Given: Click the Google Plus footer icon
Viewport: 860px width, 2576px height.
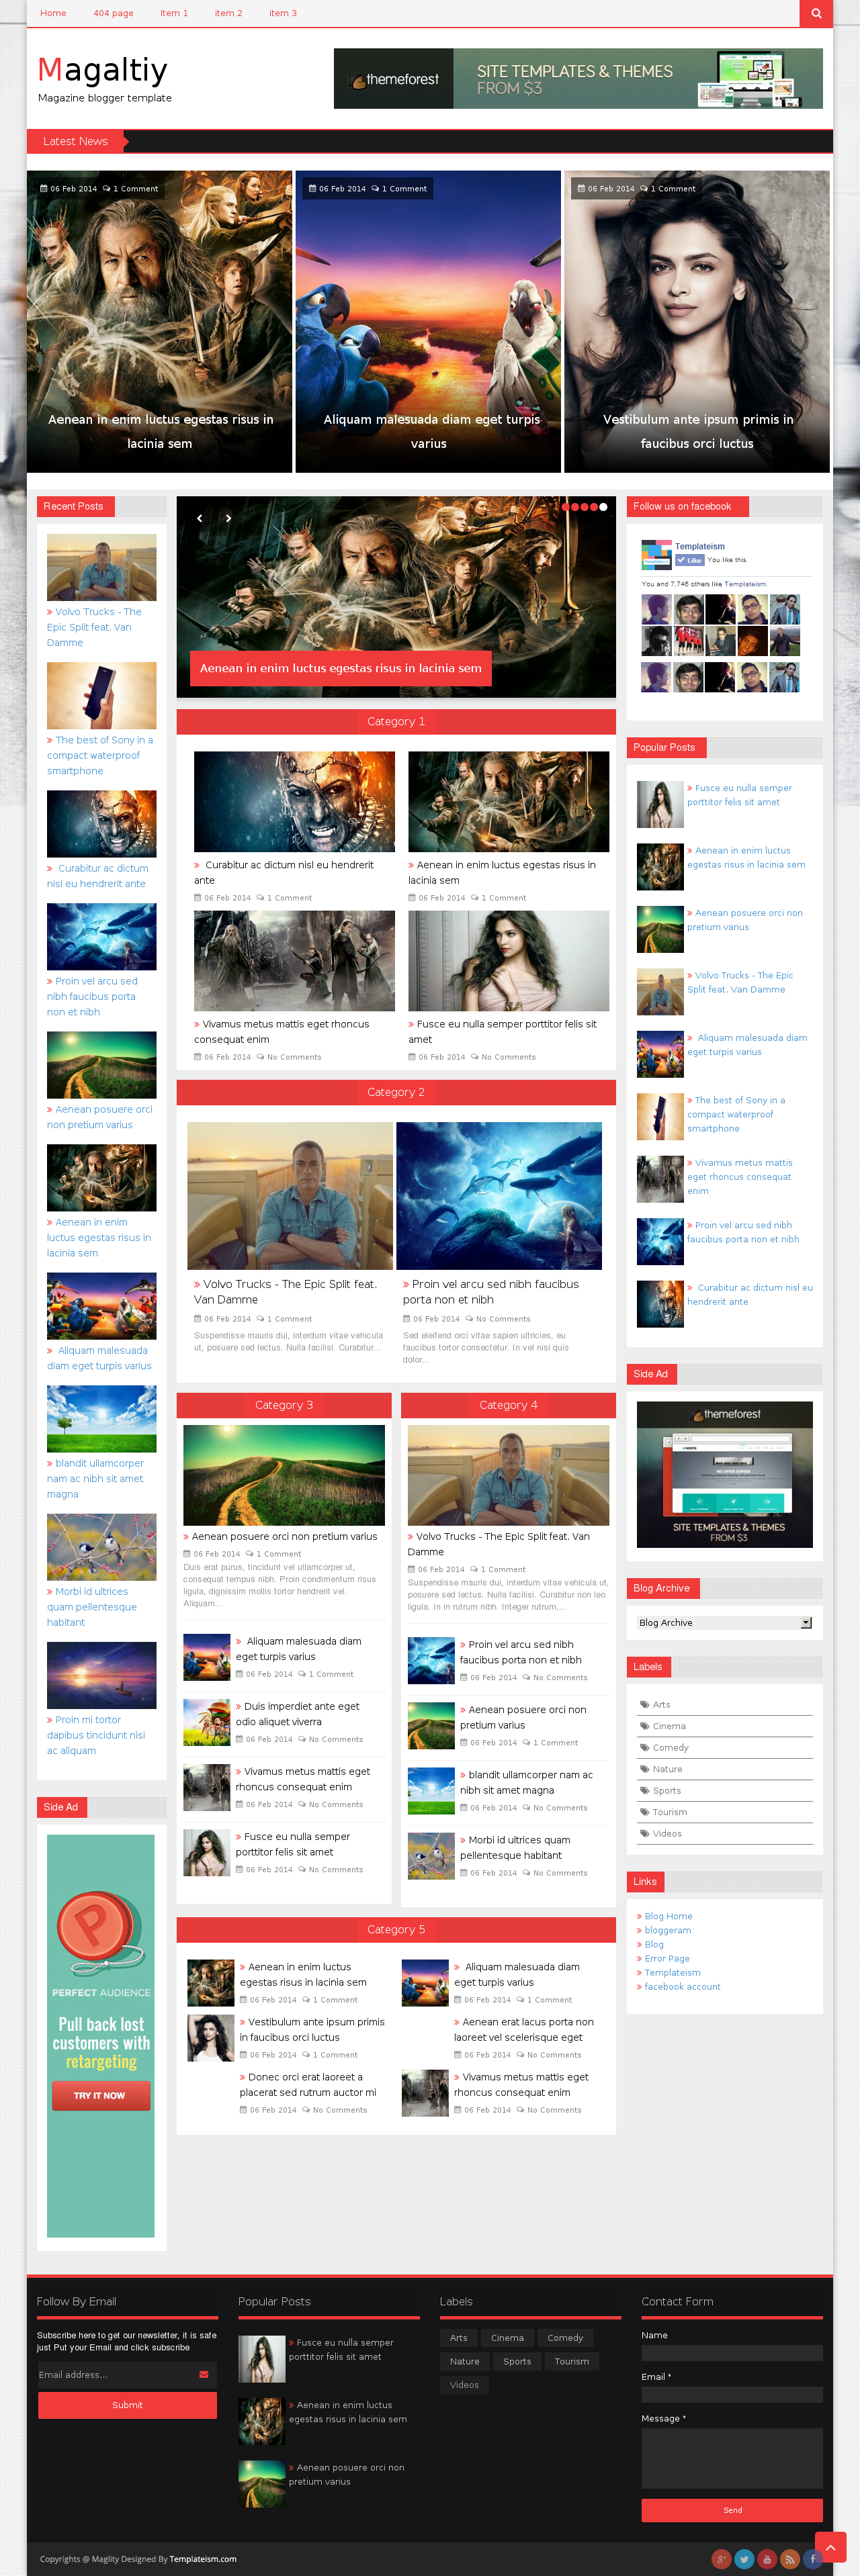Looking at the screenshot, I should [721, 2559].
